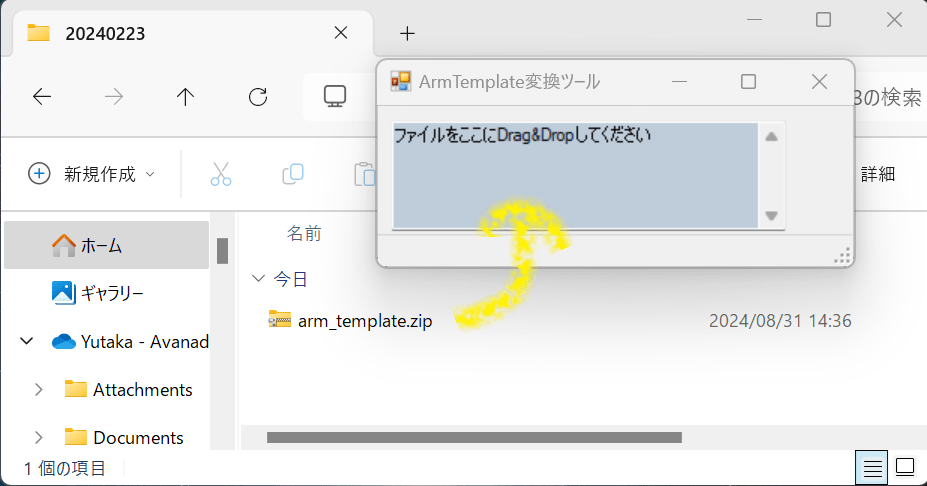The height and width of the screenshot is (486, 927).
Task: Cut selection with the scissors icon
Action: click(x=221, y=174)
